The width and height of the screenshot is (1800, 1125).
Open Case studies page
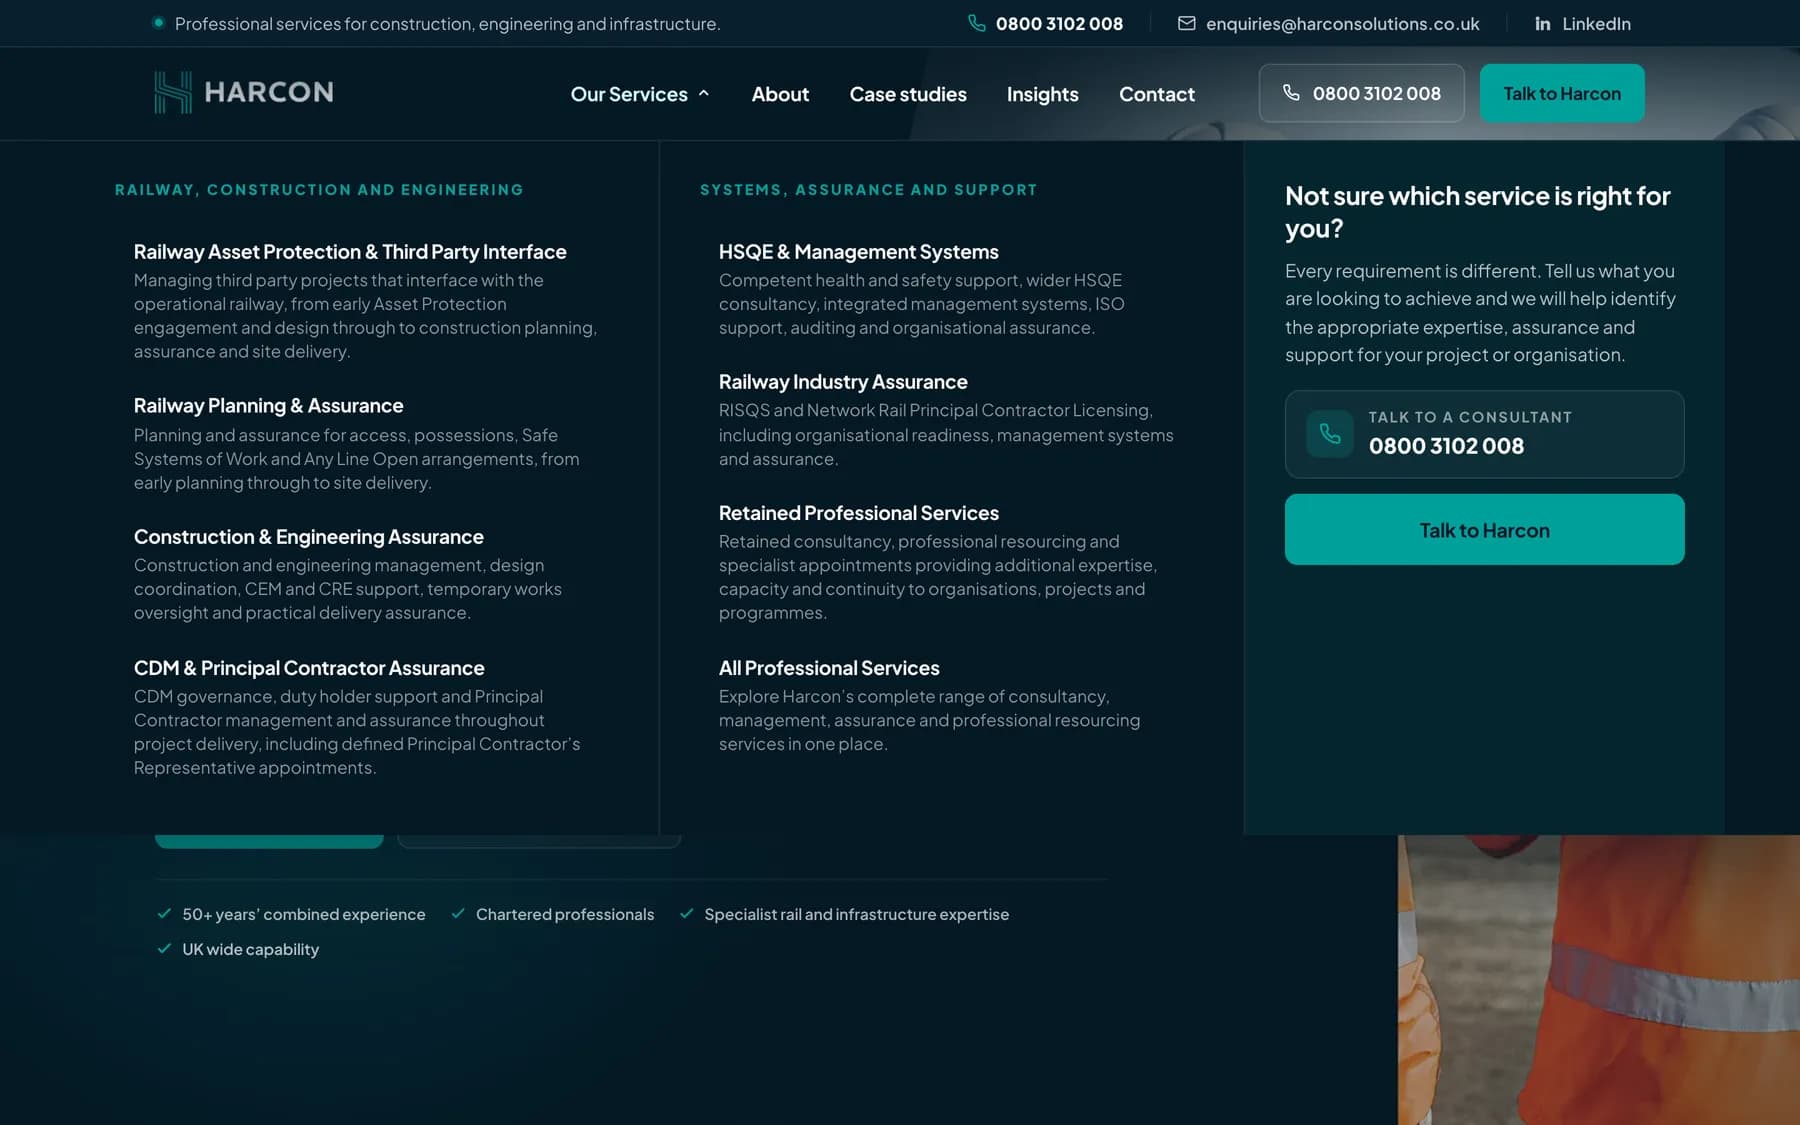coord(908,94)
